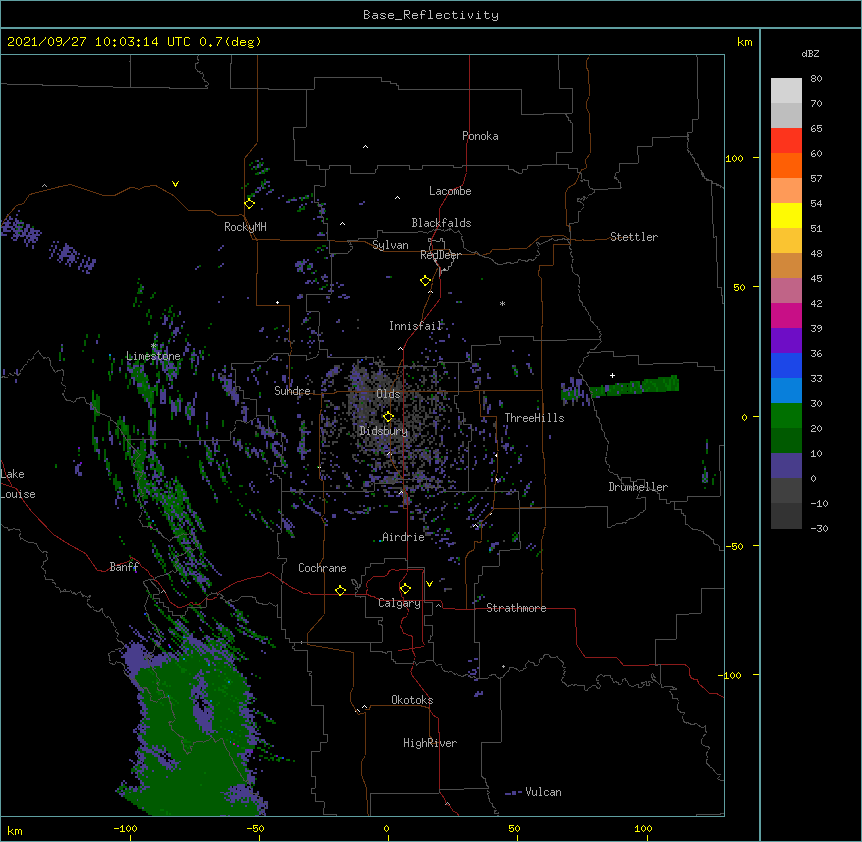
Task: Choose the gold 51 dBZ legend swatch
Action: 786,241
